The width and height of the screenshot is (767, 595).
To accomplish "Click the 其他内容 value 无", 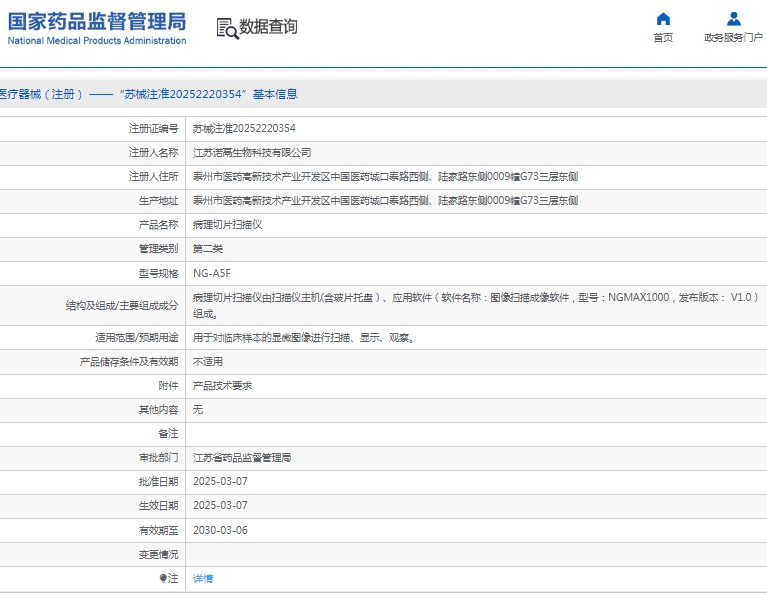I will tap(198, 410).
